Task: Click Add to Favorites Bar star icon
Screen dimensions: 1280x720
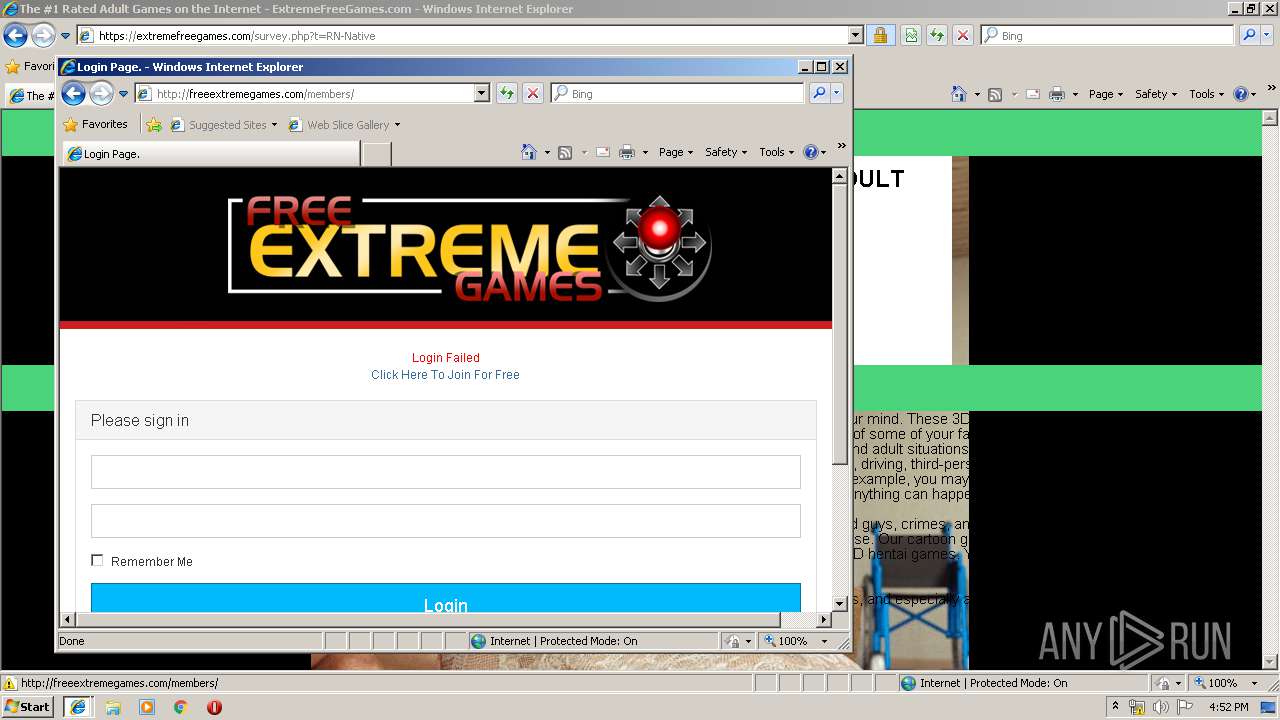Action: click(x=153, y=125)
